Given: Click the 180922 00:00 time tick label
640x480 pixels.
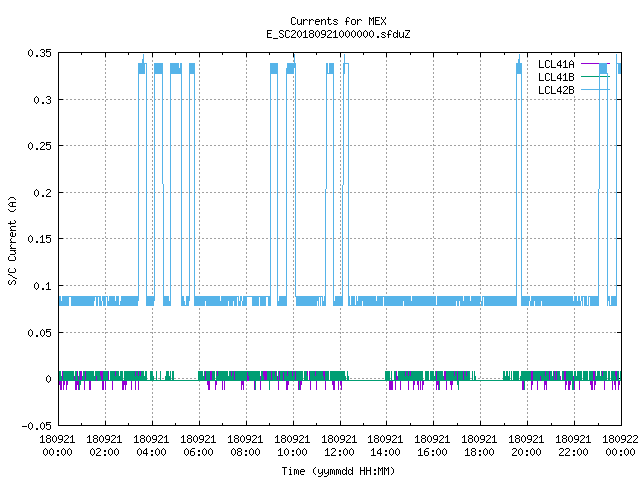Looking at the screenshot, I should coord(620,446).
